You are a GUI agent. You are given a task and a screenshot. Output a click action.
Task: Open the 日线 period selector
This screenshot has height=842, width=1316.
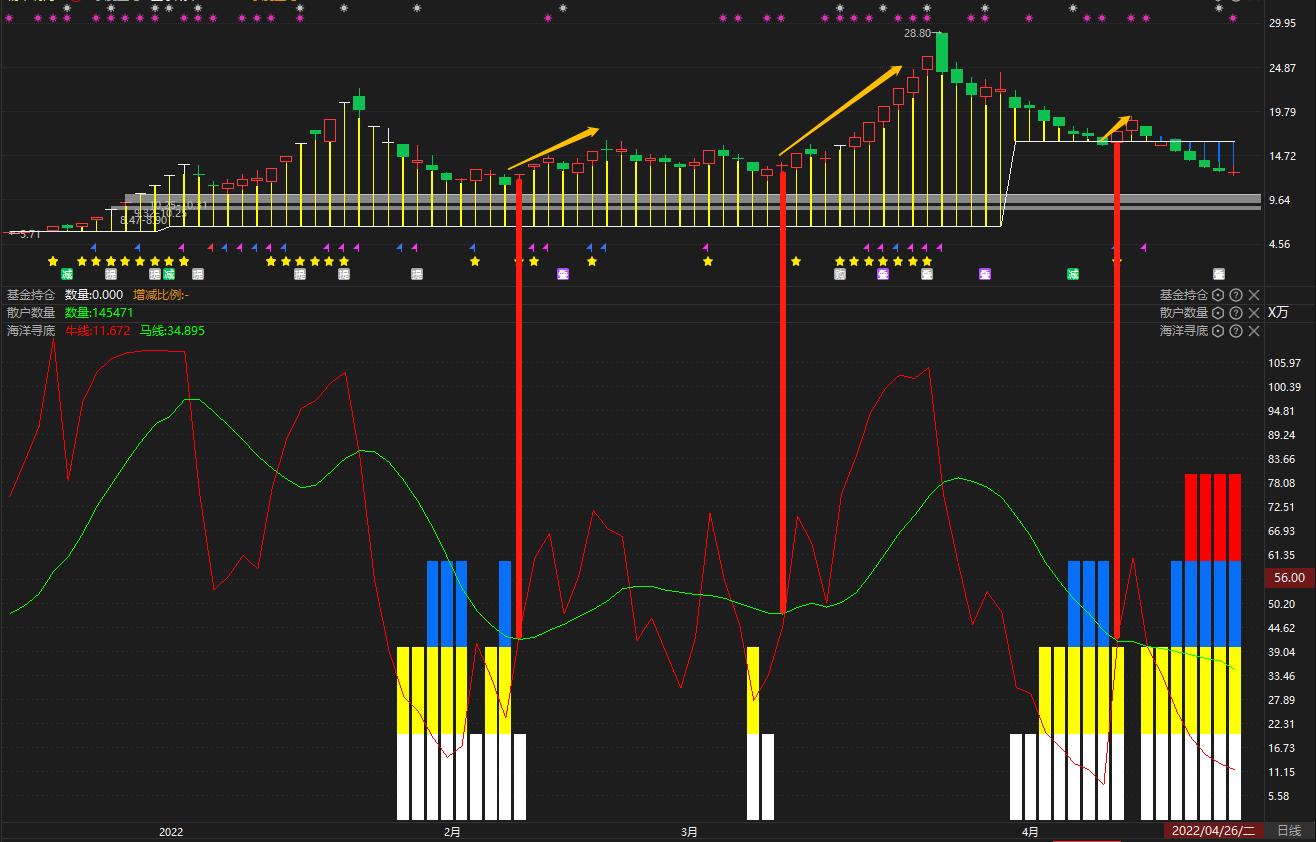pyautogui.click(x=1289, y=831)
